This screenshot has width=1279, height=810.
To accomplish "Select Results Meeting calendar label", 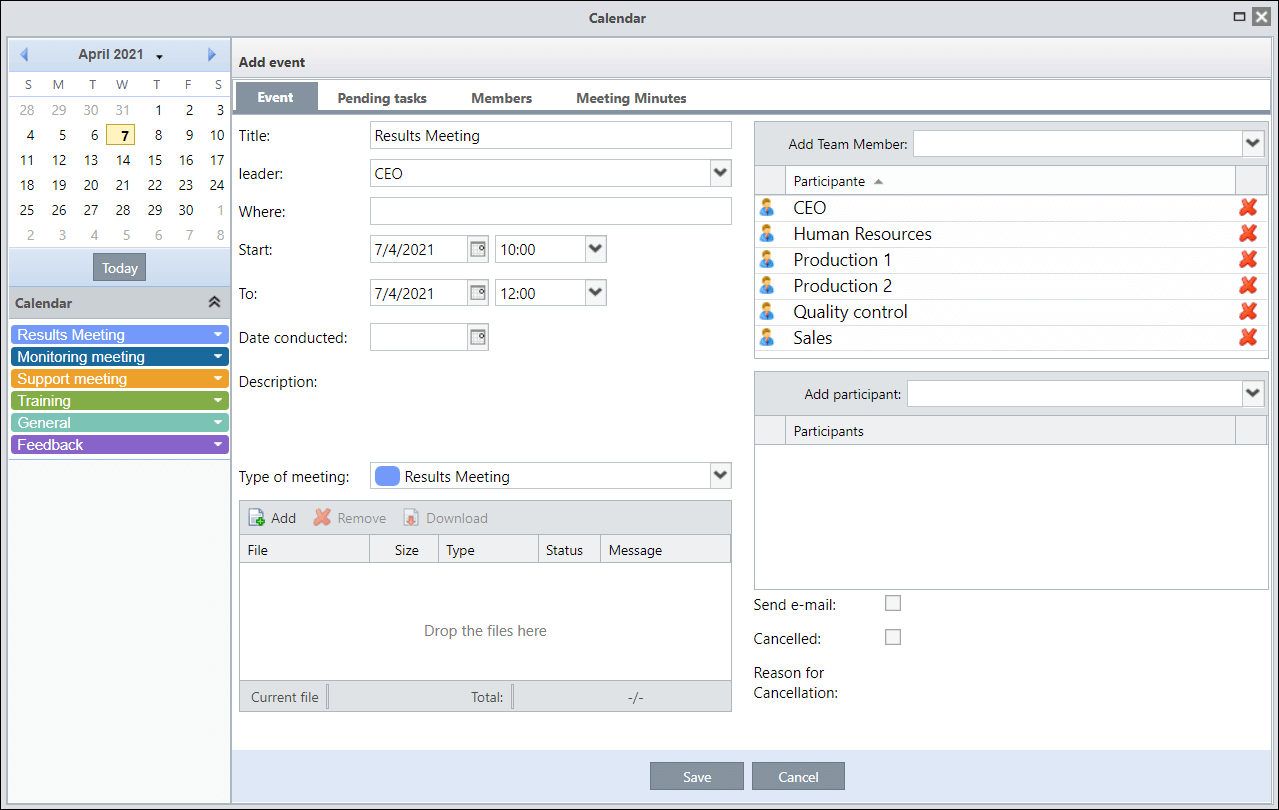I will coord(71,335).
